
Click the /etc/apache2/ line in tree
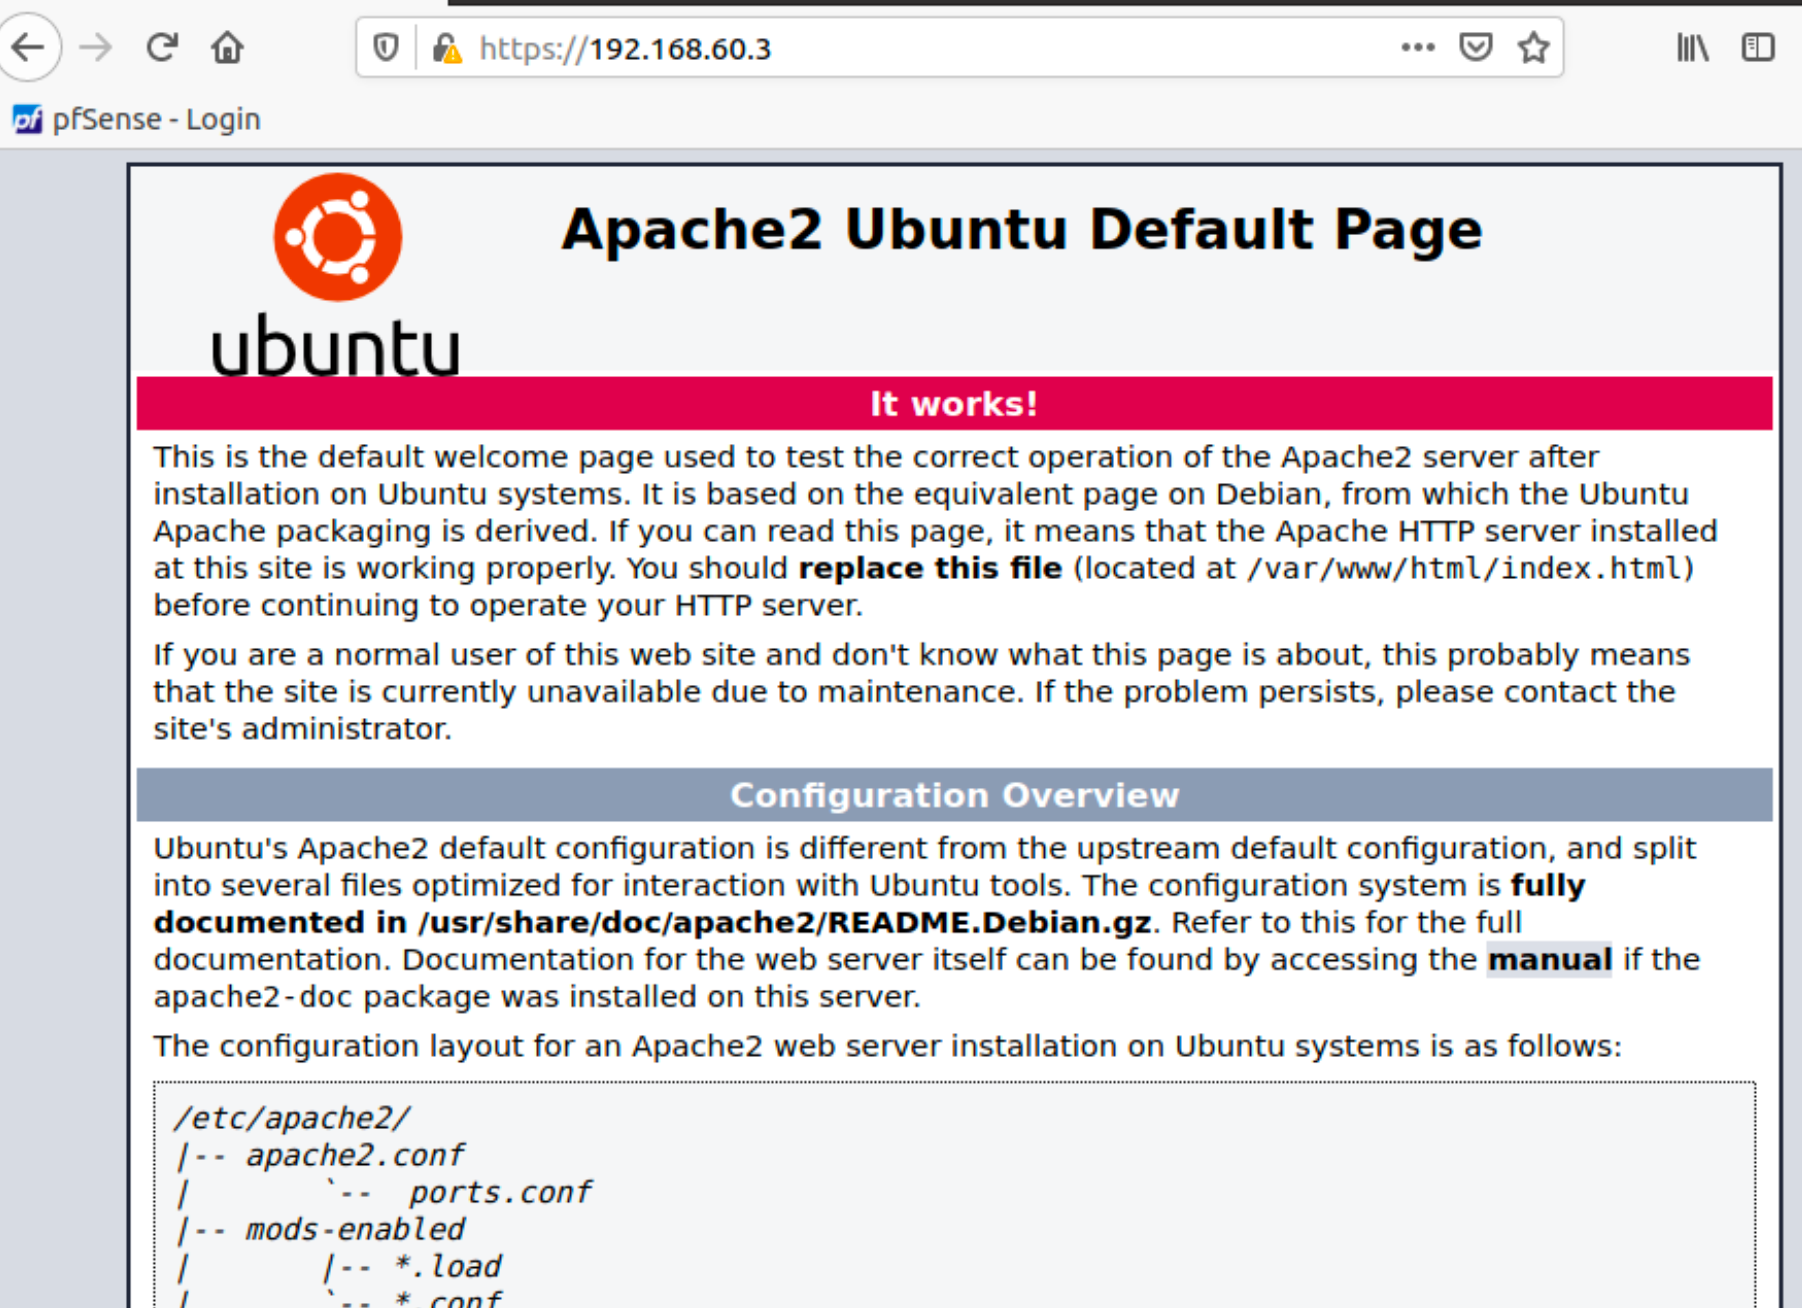(x=292, y=1118)
